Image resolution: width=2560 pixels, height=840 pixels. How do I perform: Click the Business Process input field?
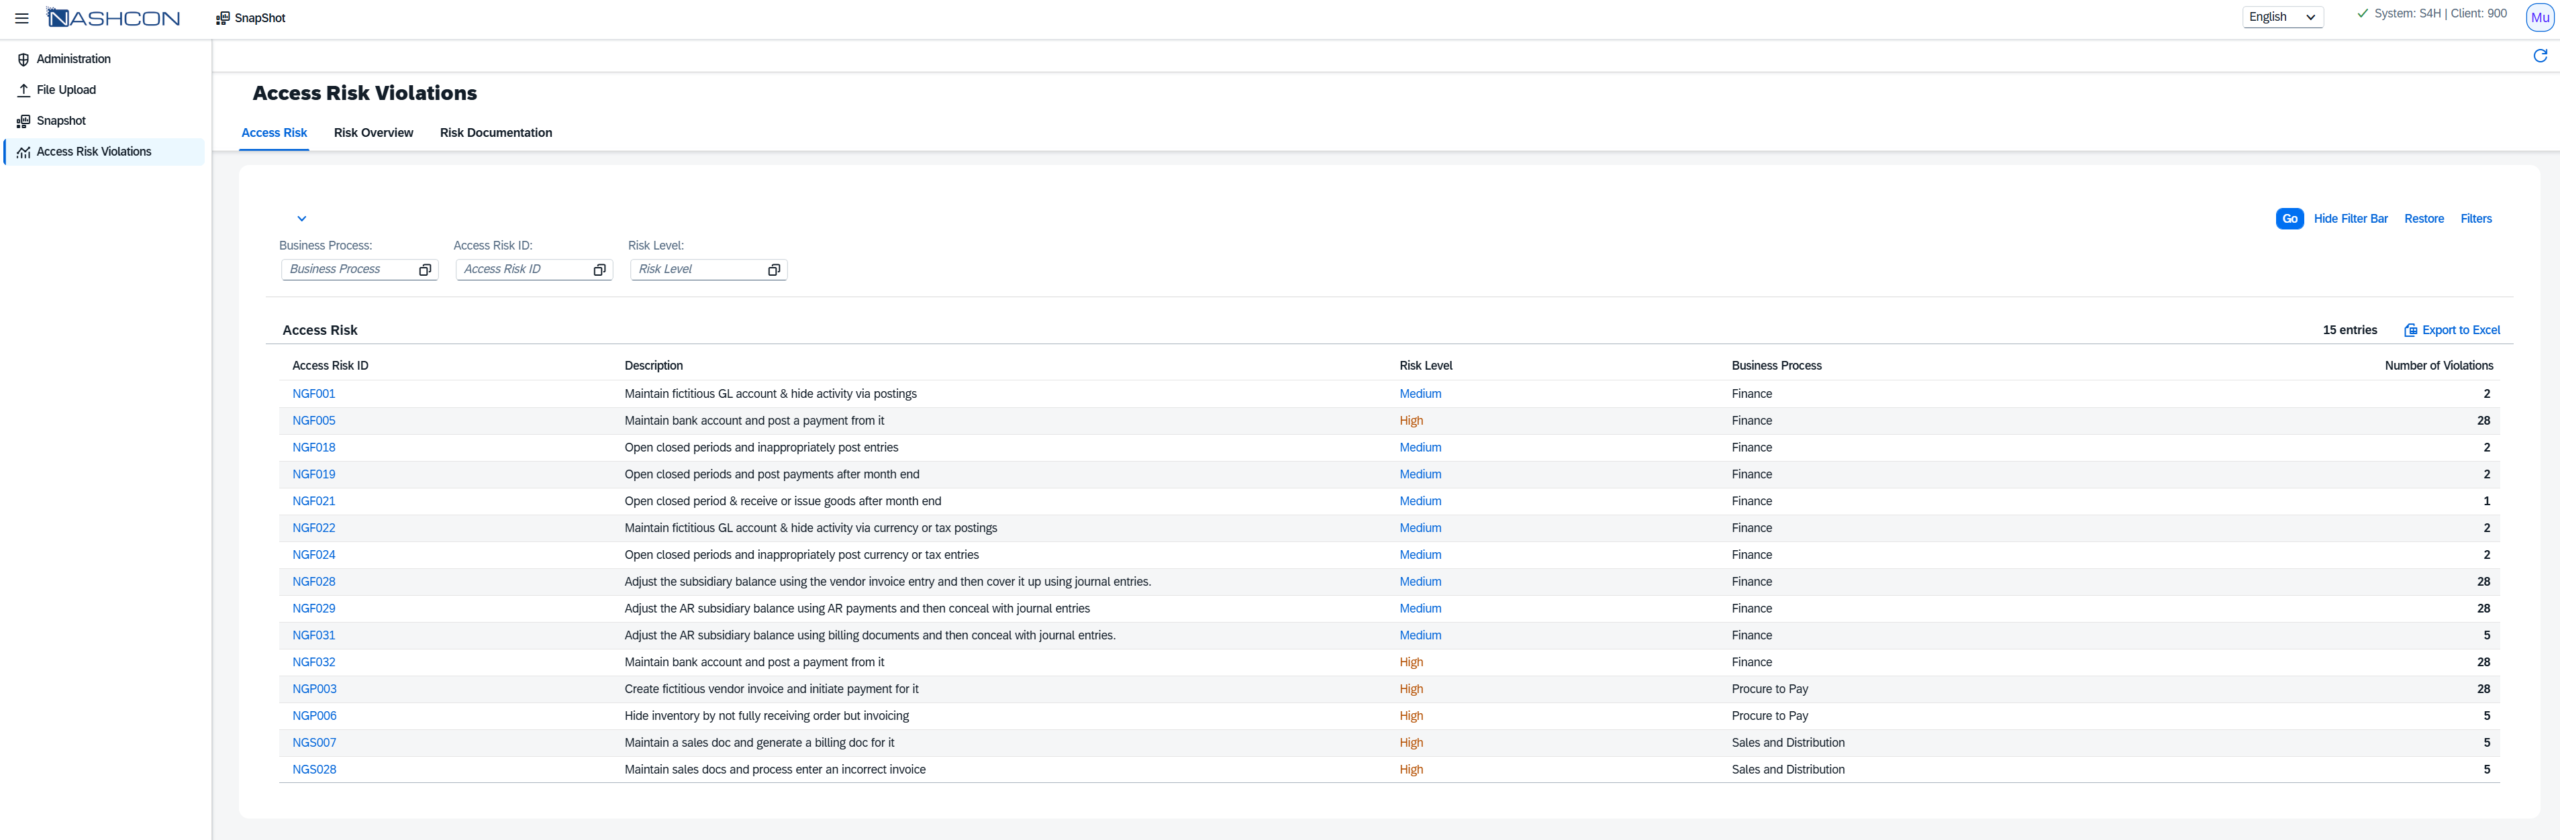point(348,270)
